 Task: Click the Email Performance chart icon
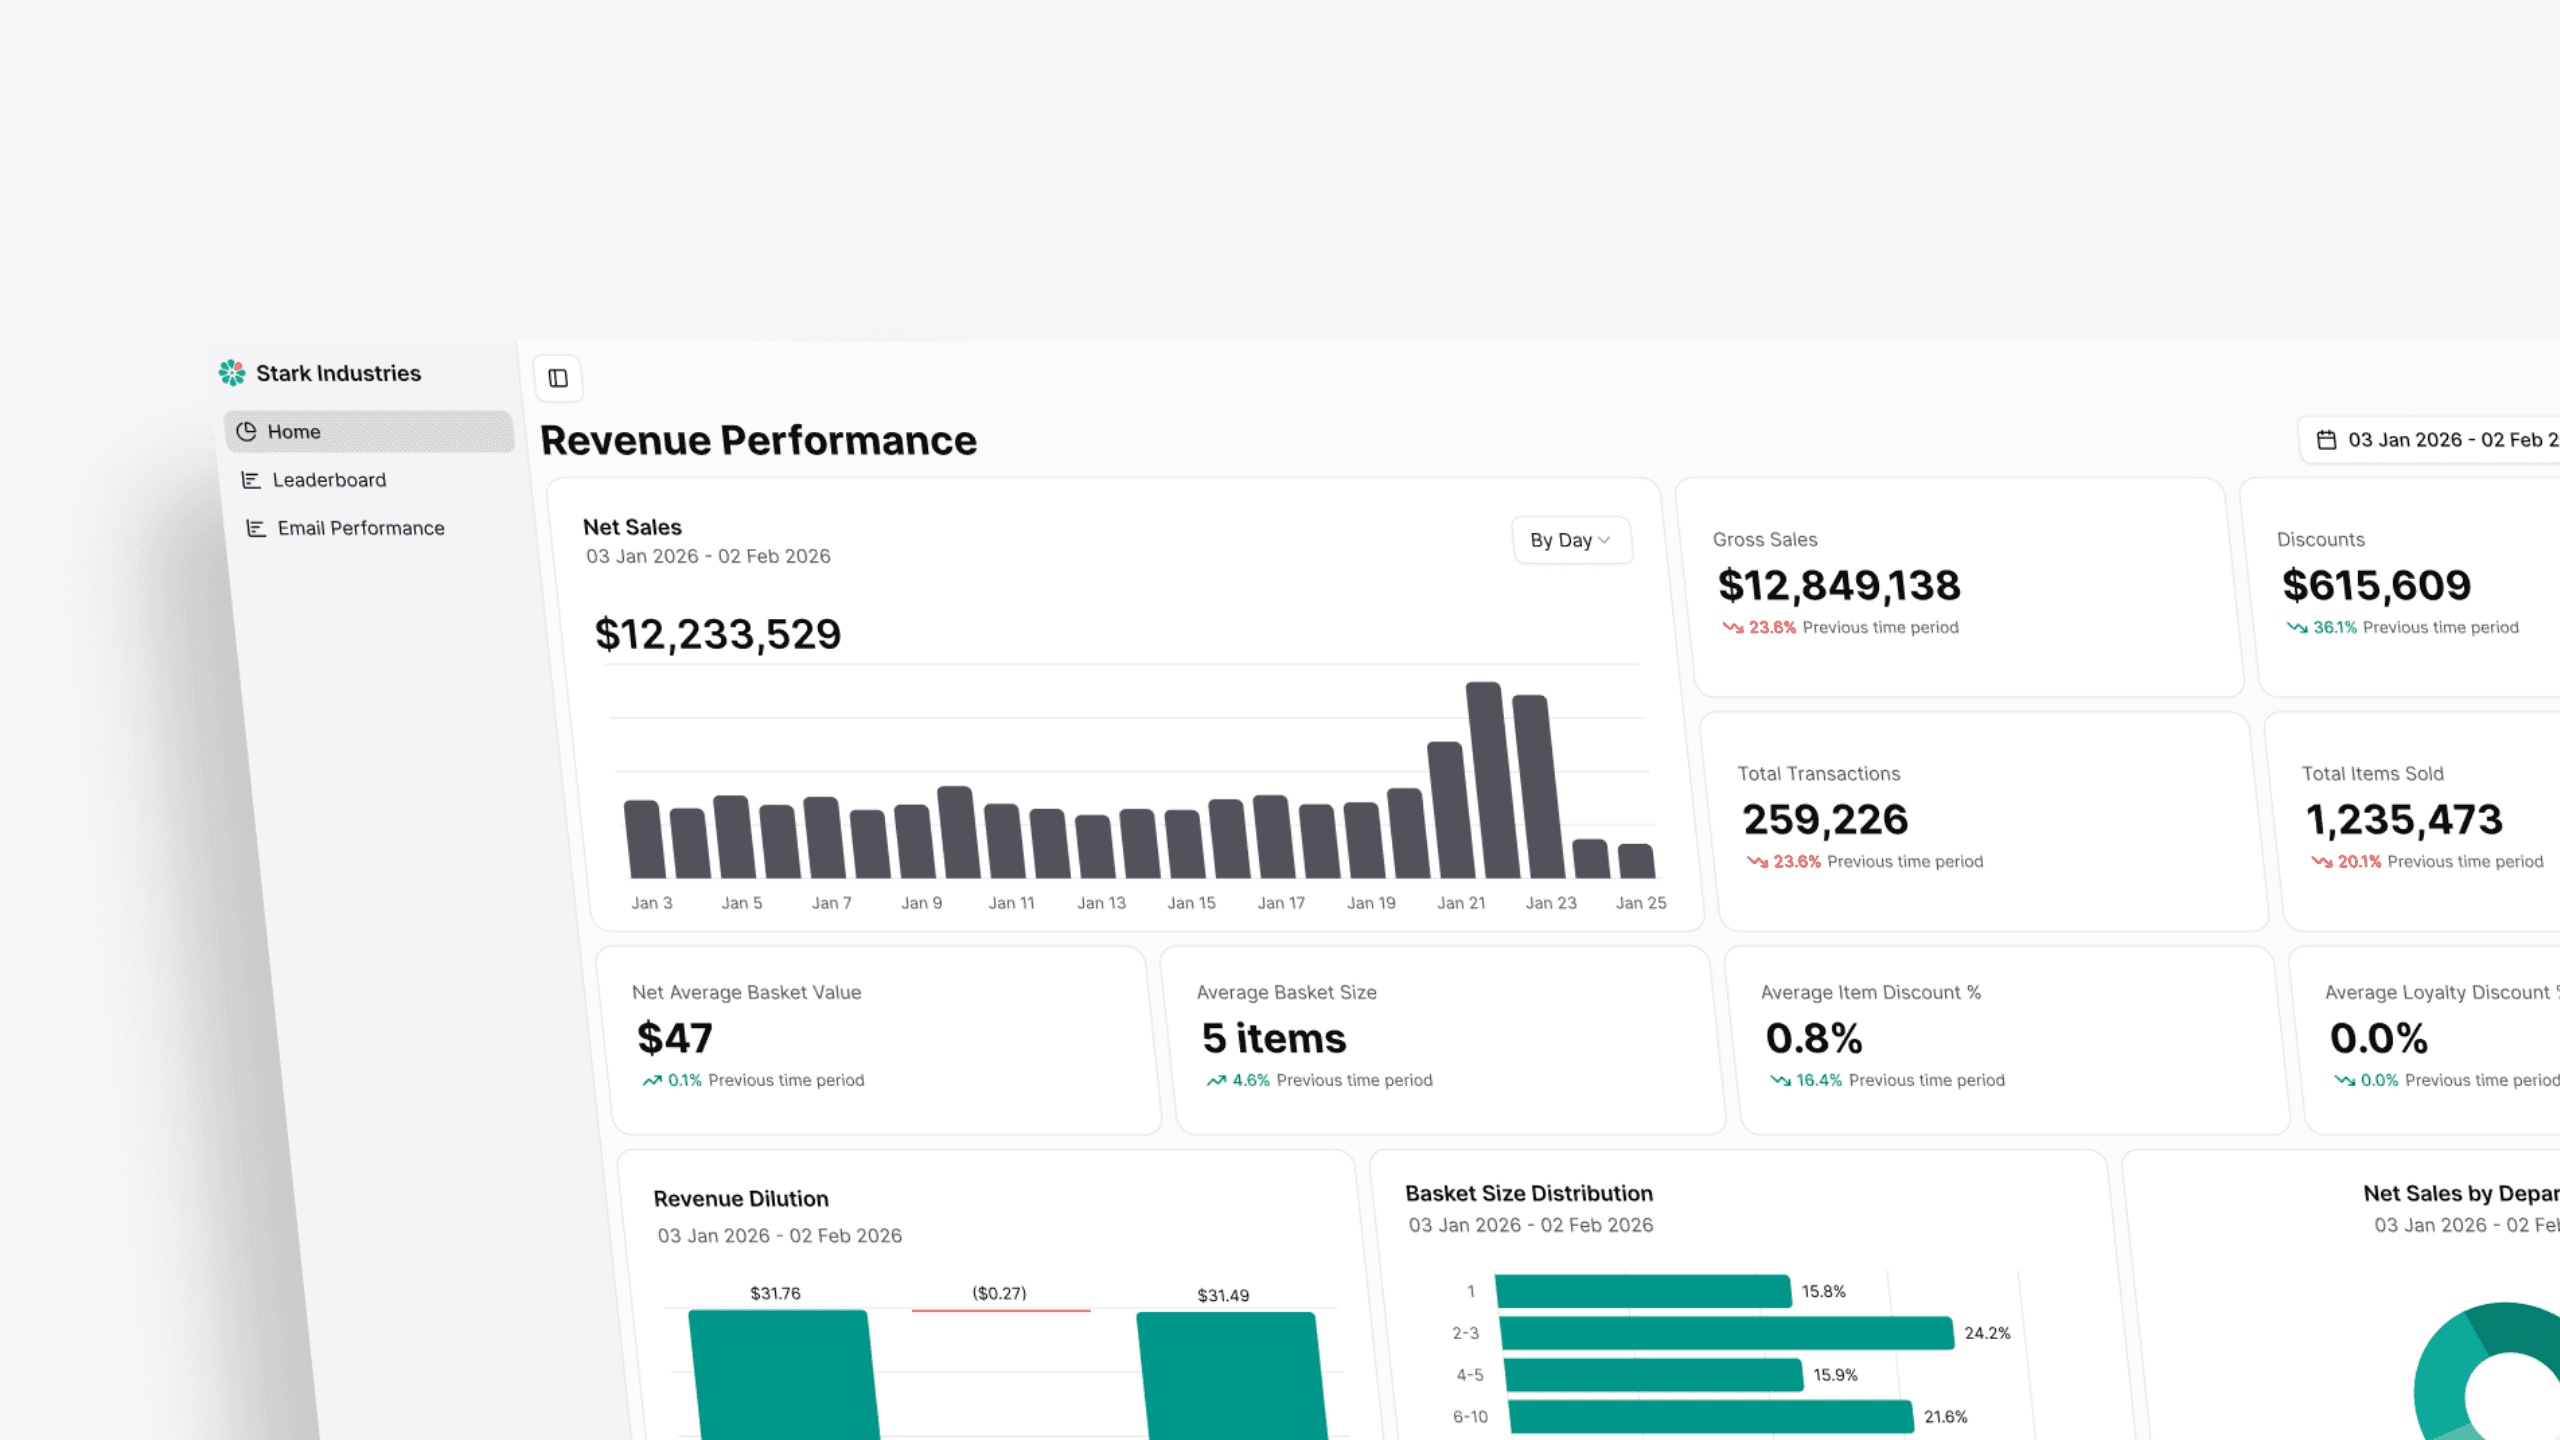[256, 528]
